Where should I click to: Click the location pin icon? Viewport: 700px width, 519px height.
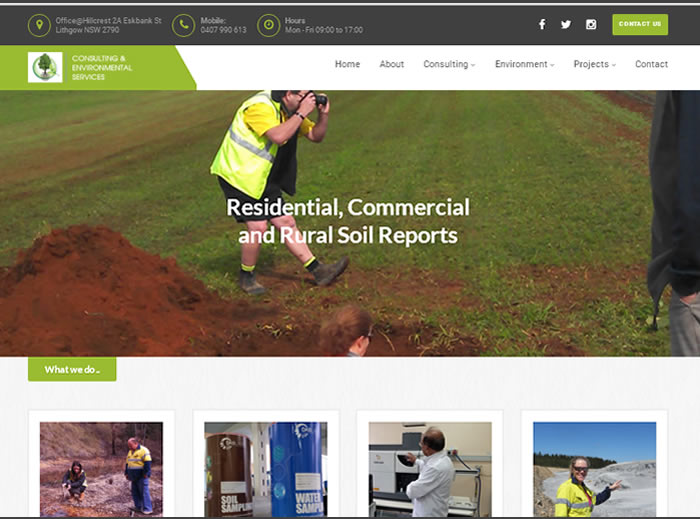tap(39, 25)
